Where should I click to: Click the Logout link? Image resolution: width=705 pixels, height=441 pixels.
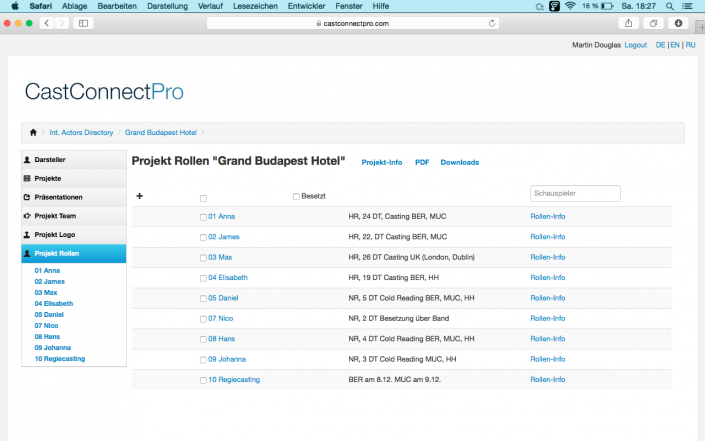(x=635, y=45)
